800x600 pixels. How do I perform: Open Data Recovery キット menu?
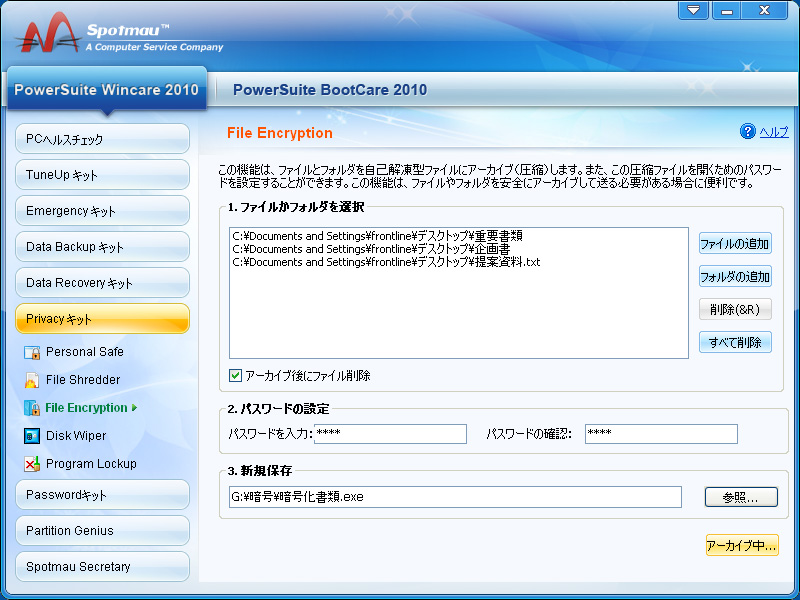(x=103, y=283)
